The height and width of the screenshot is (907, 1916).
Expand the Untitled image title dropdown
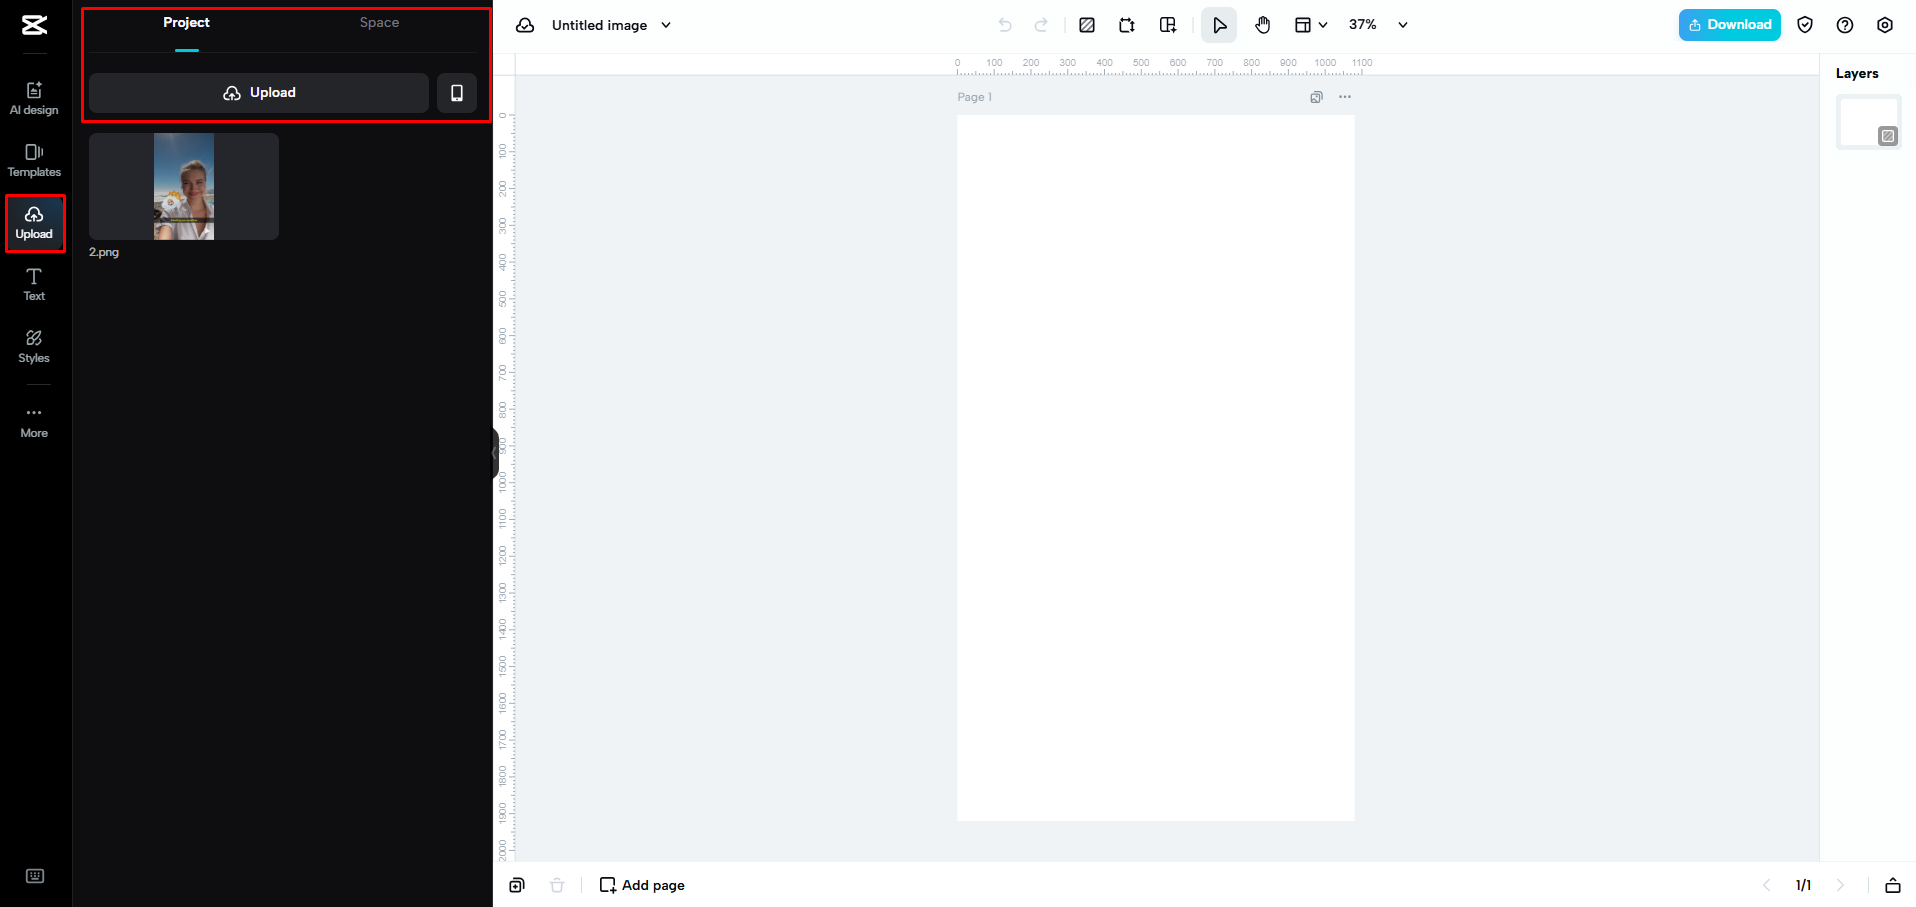pos(665,25)
